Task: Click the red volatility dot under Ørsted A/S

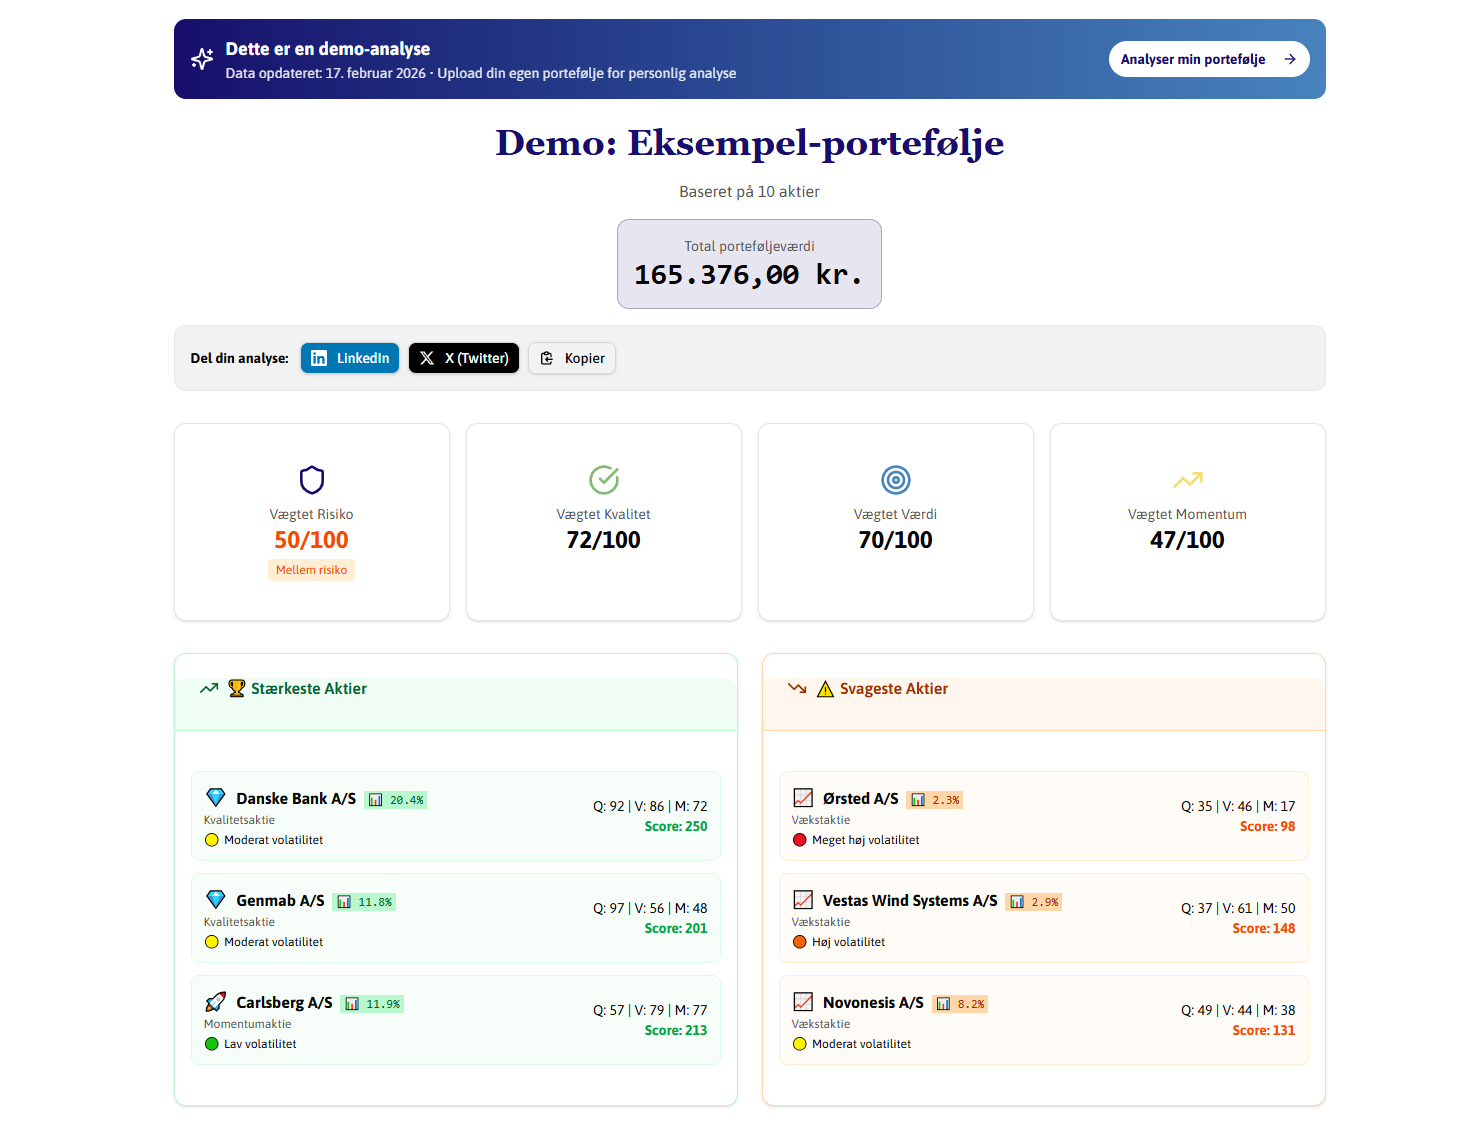Action: coord(800,840)
